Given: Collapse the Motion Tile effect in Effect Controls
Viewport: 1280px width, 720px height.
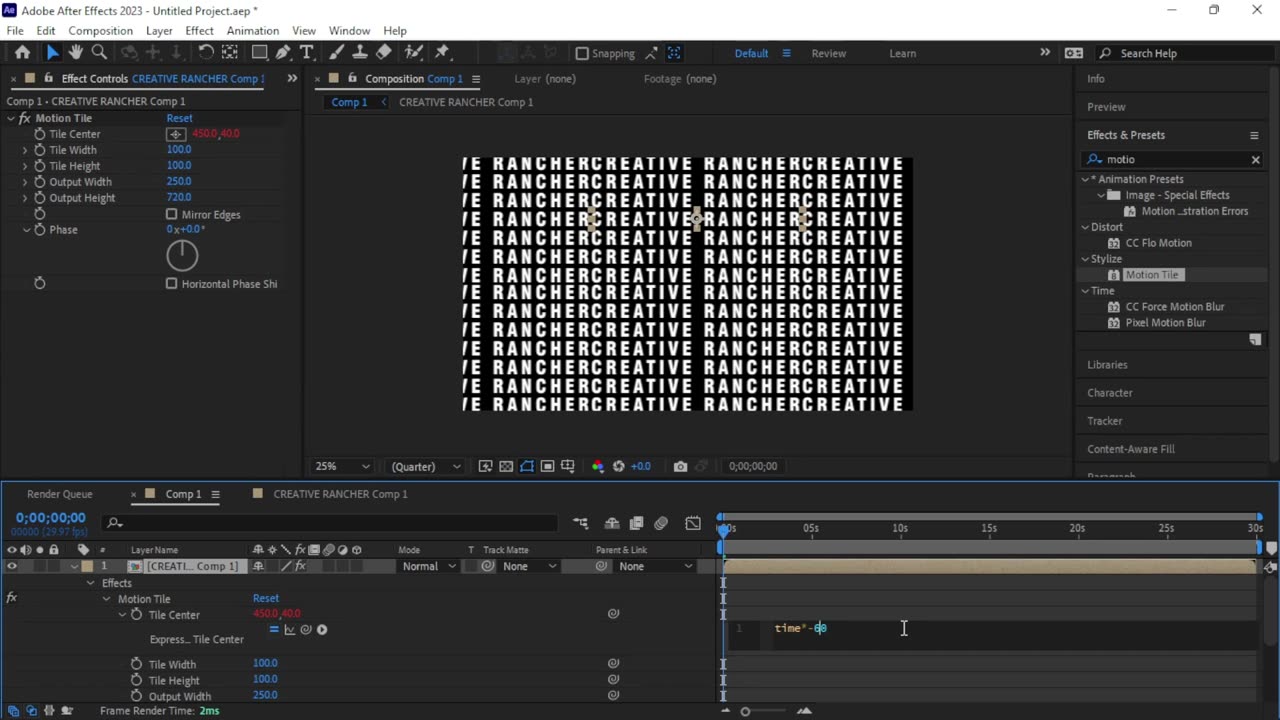Looking at the screenshot, I should point(11,118).
